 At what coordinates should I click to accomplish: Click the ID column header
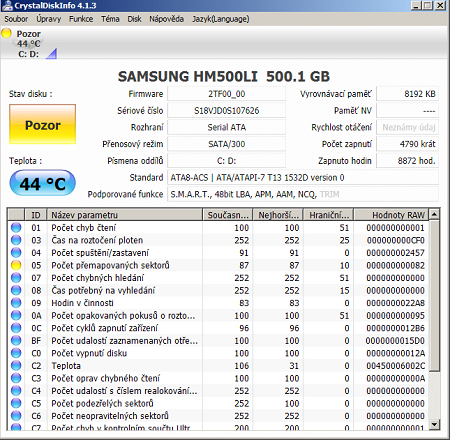(x=36, y=215)
